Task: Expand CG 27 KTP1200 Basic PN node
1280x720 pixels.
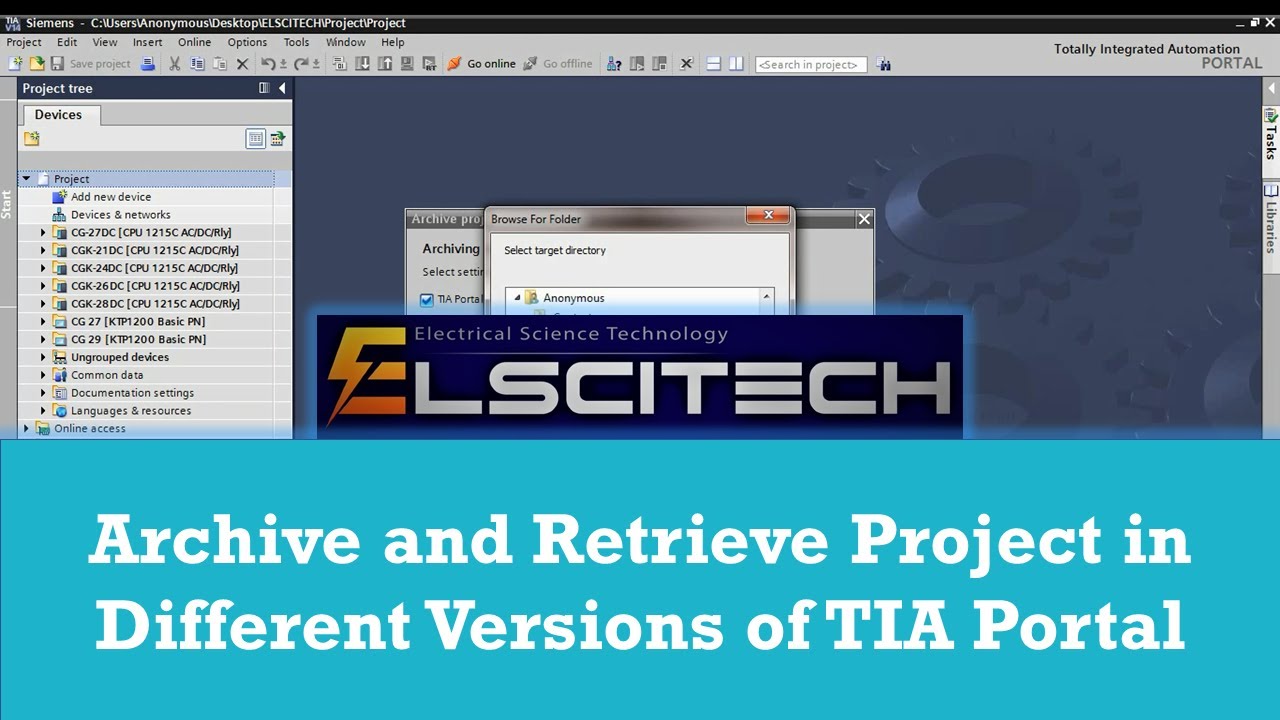Action: (x=43, y=322)
